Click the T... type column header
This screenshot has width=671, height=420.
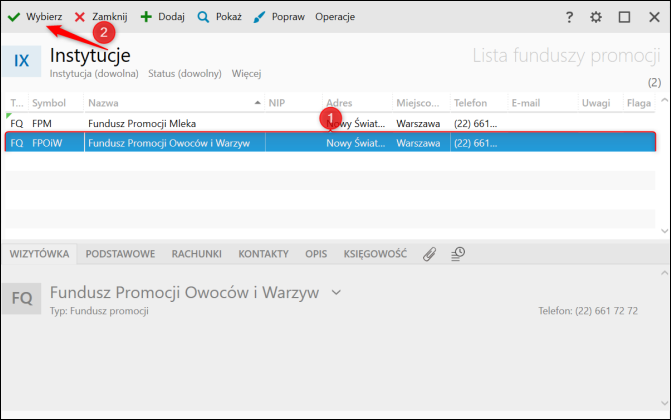pyautogui.click(x=17, y=103)
